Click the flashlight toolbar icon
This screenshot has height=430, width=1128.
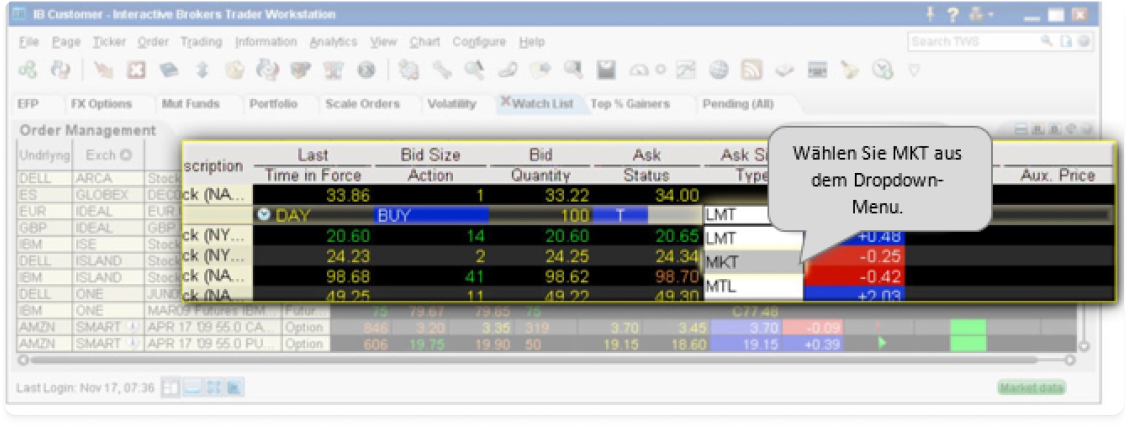click(851, 70)
